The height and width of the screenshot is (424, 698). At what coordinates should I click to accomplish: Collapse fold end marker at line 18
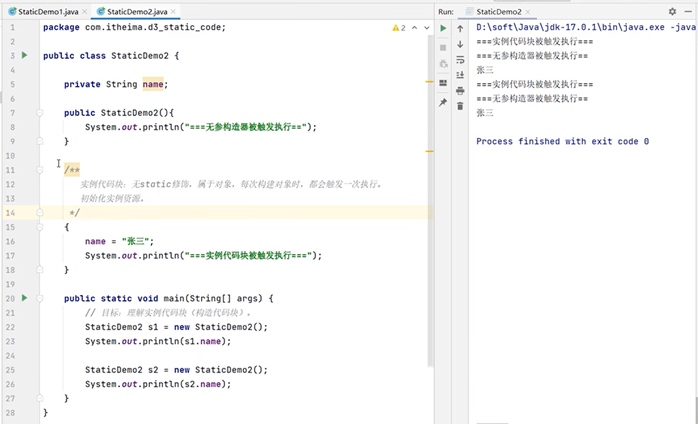[x=40, y=269]
